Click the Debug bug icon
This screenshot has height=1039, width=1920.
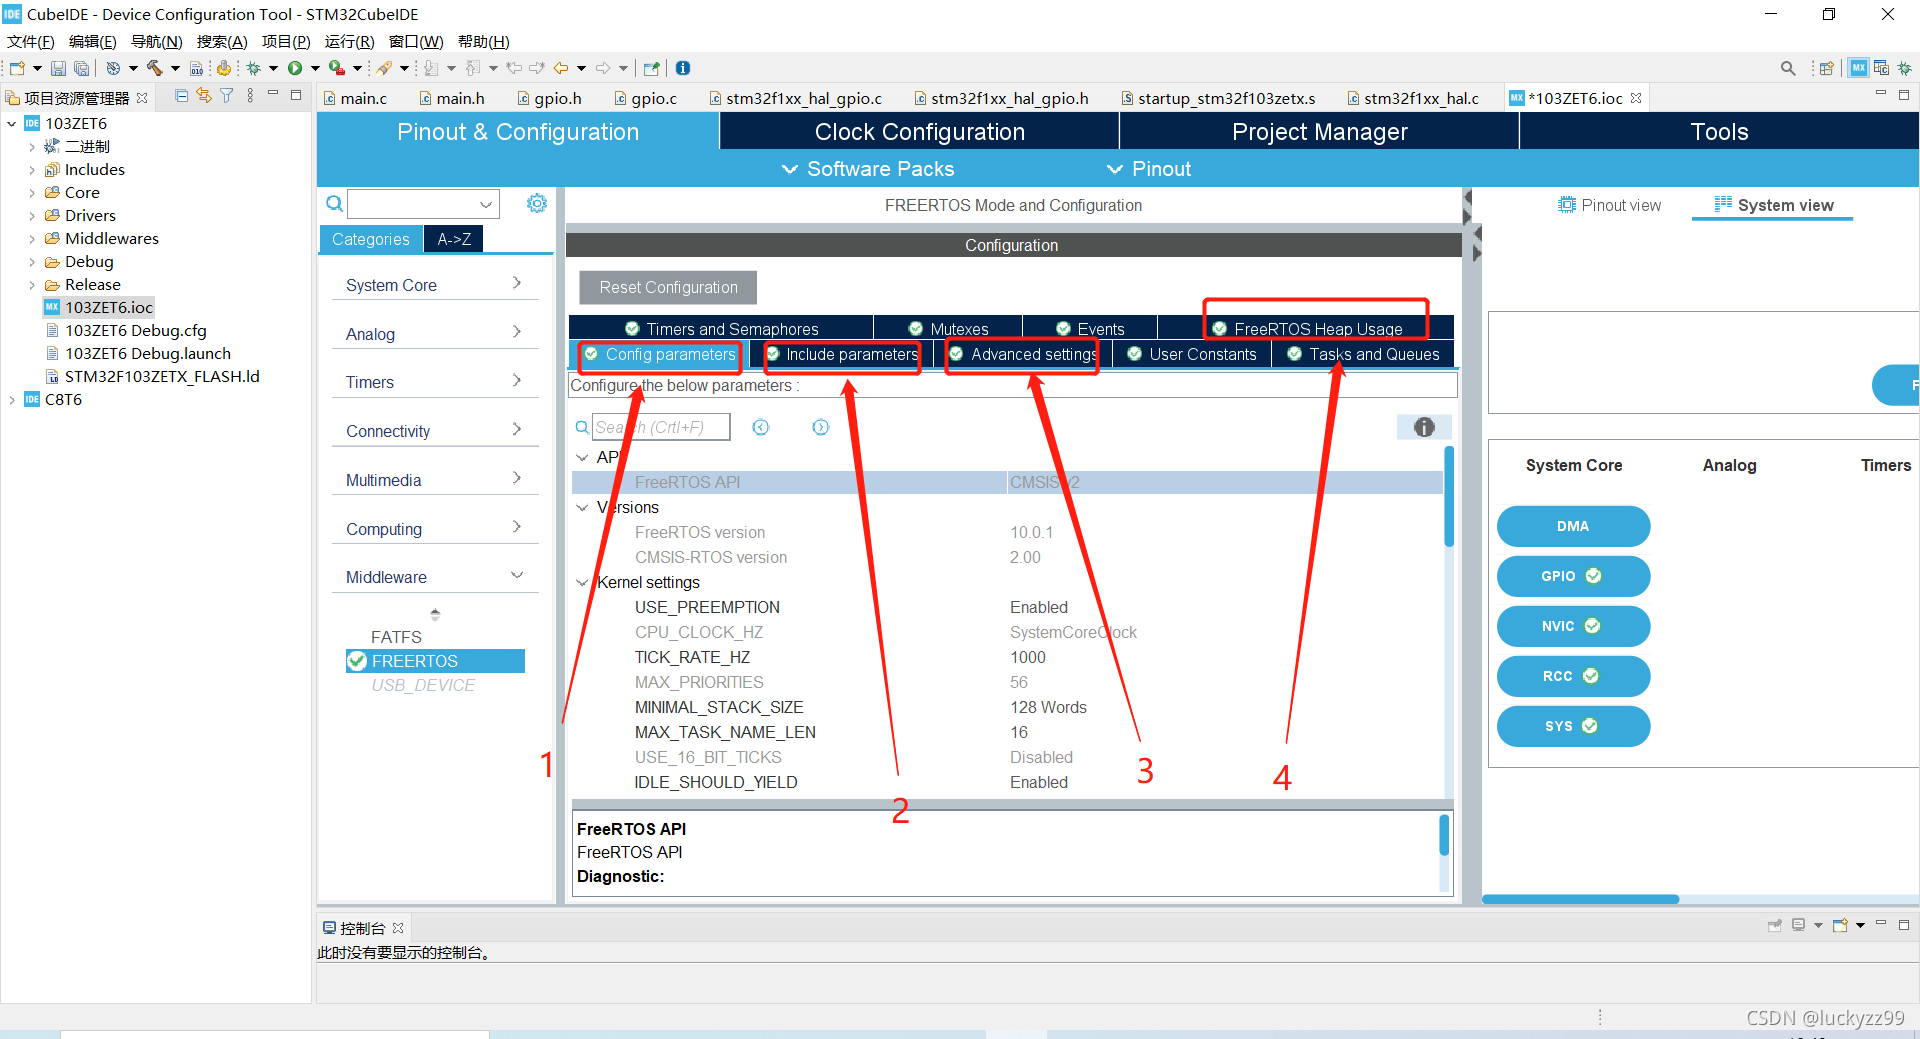[254, 68]
